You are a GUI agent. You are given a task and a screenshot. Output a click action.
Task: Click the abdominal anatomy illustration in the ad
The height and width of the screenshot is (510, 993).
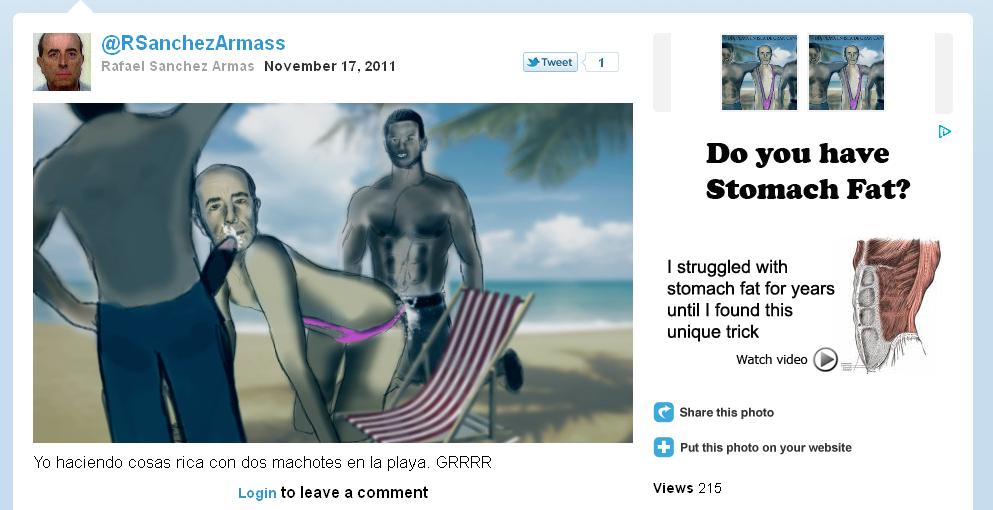pyautogui.click(x=894, y=305)
